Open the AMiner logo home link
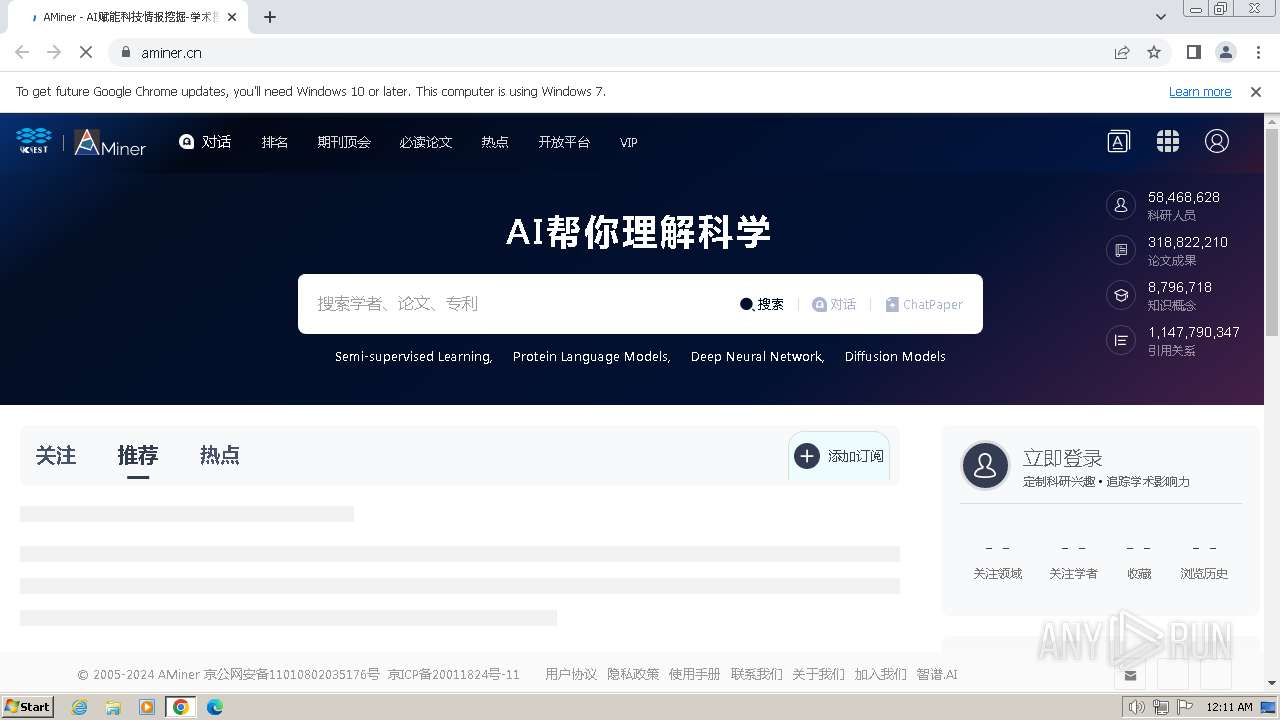Image resolution: width=1280 pixels, height=720 pixels. point(110,143)
